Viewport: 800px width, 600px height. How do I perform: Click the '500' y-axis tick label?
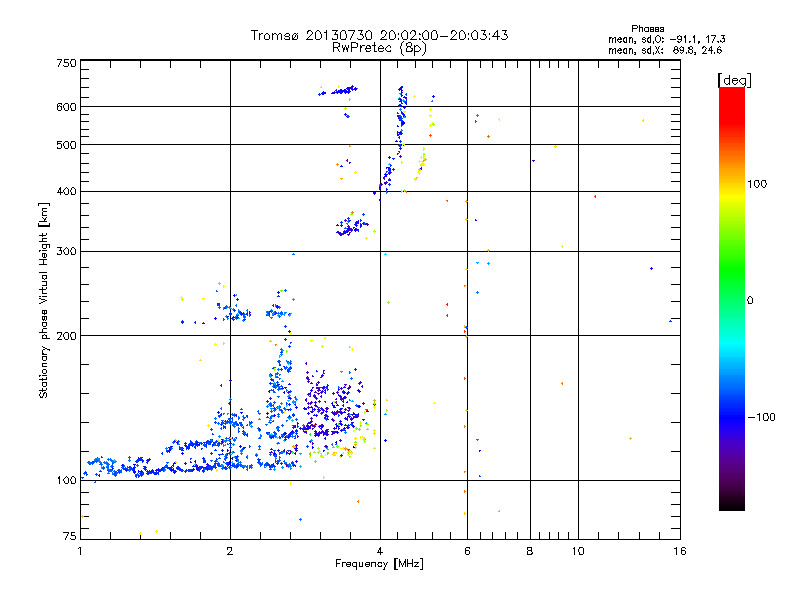pos(66,145)
